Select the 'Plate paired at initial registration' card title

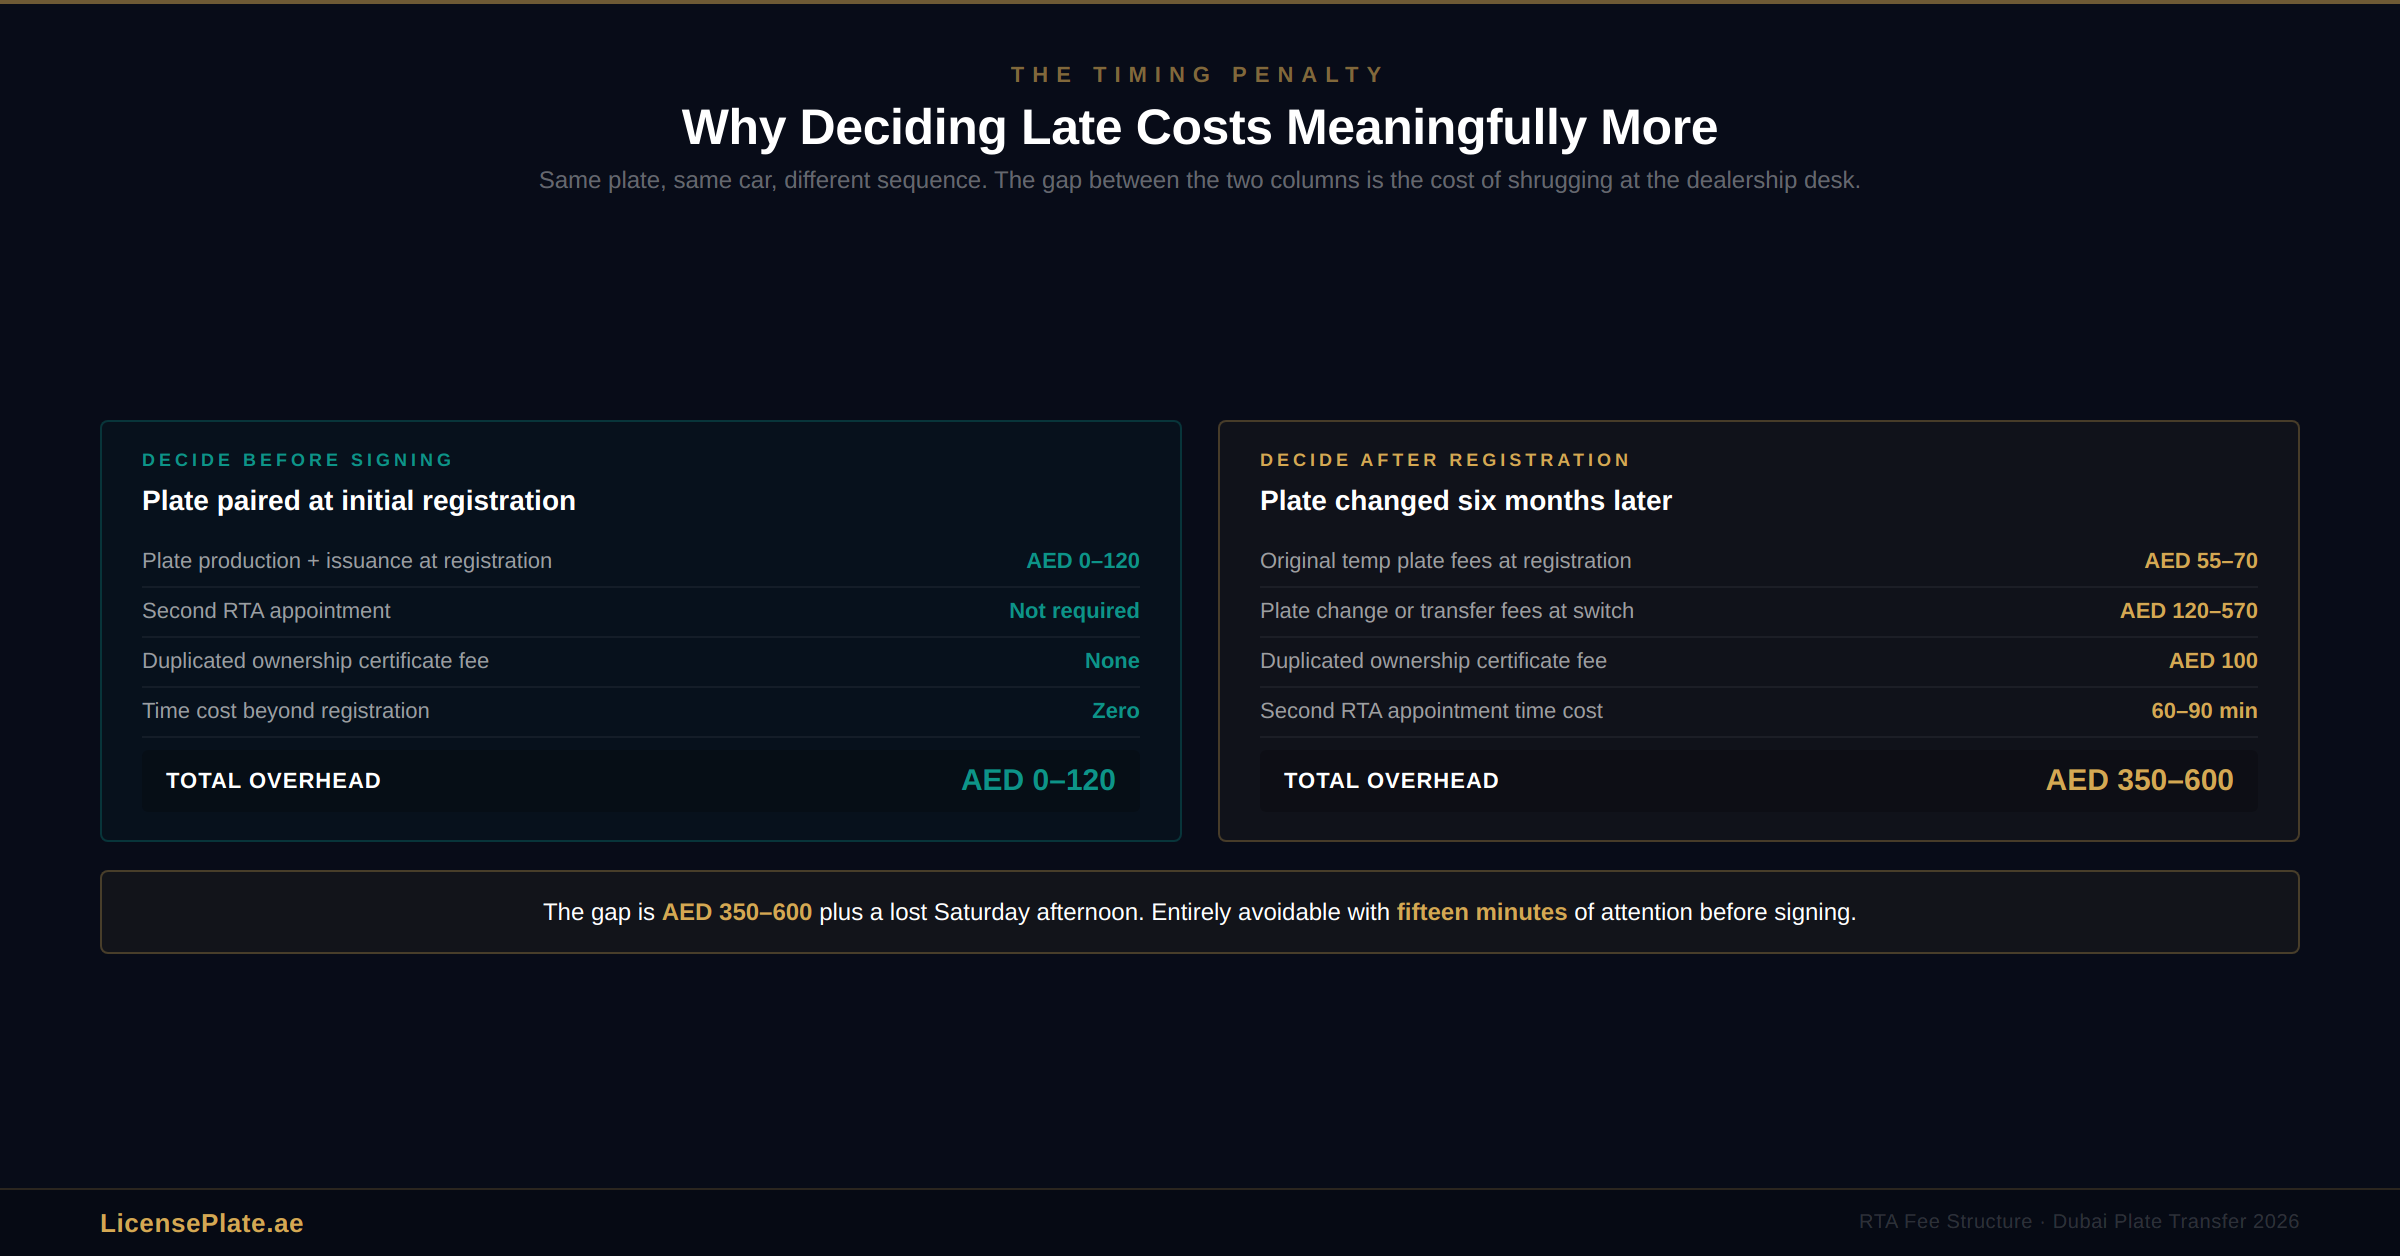[358, 501]
